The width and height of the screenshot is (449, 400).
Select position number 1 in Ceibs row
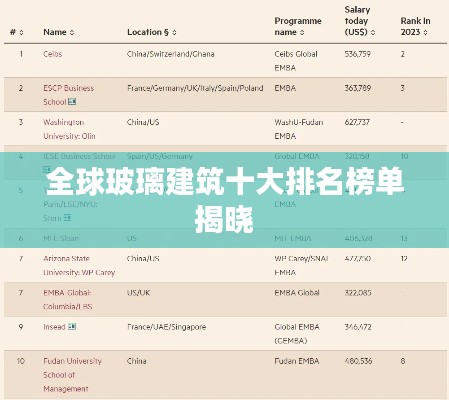21,54
